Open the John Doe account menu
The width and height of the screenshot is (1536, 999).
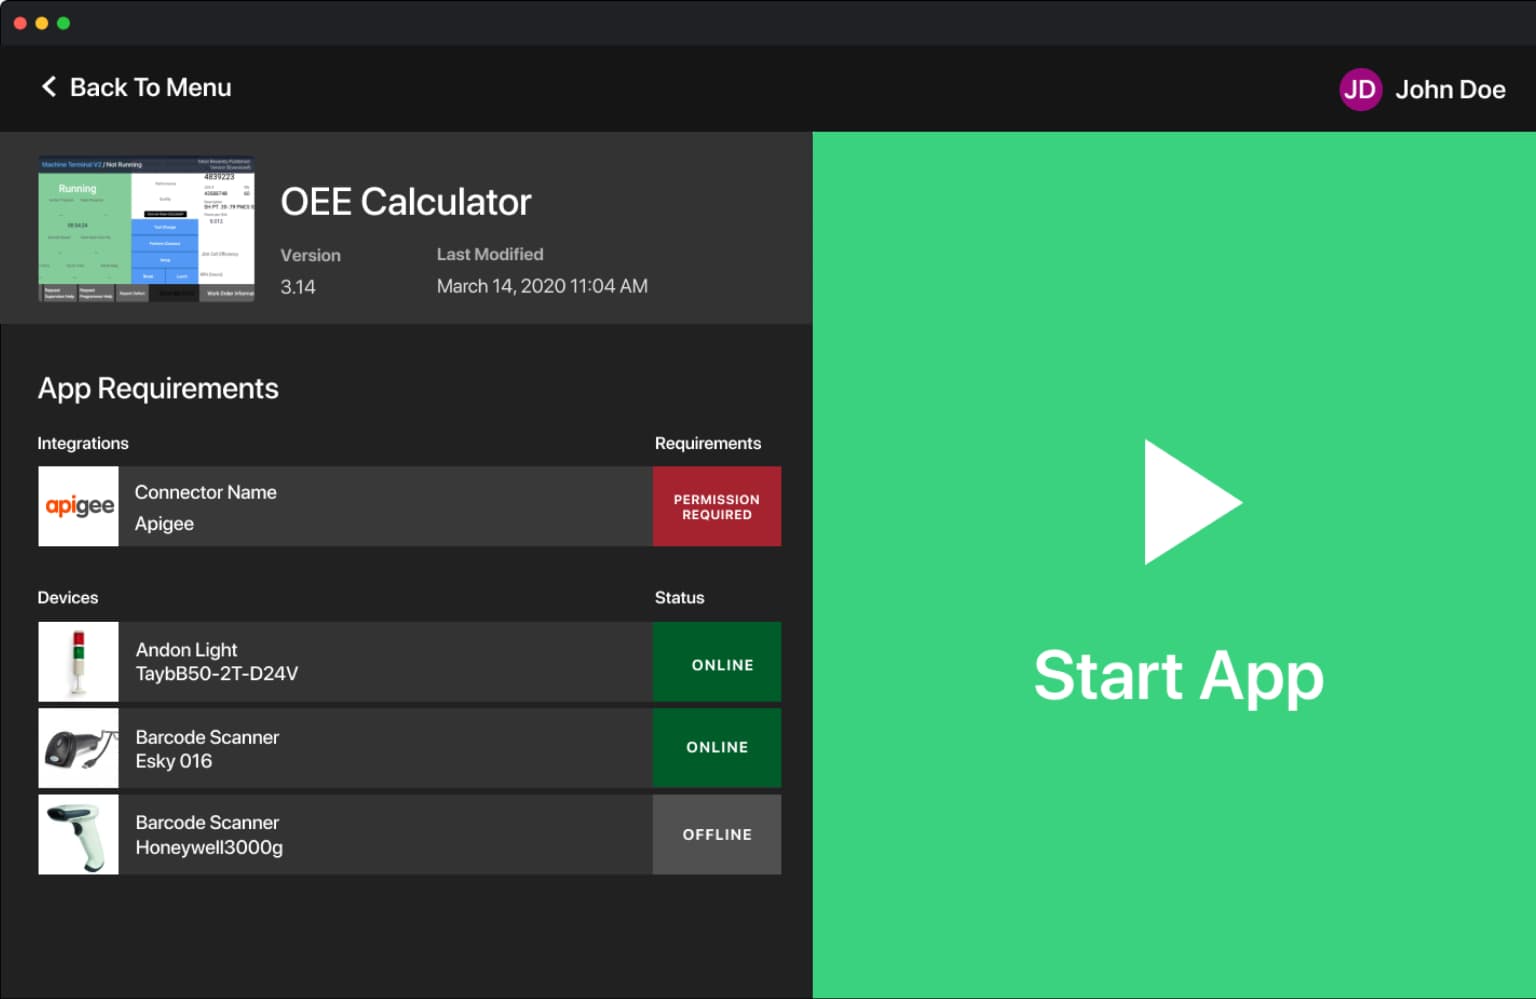1451,89
